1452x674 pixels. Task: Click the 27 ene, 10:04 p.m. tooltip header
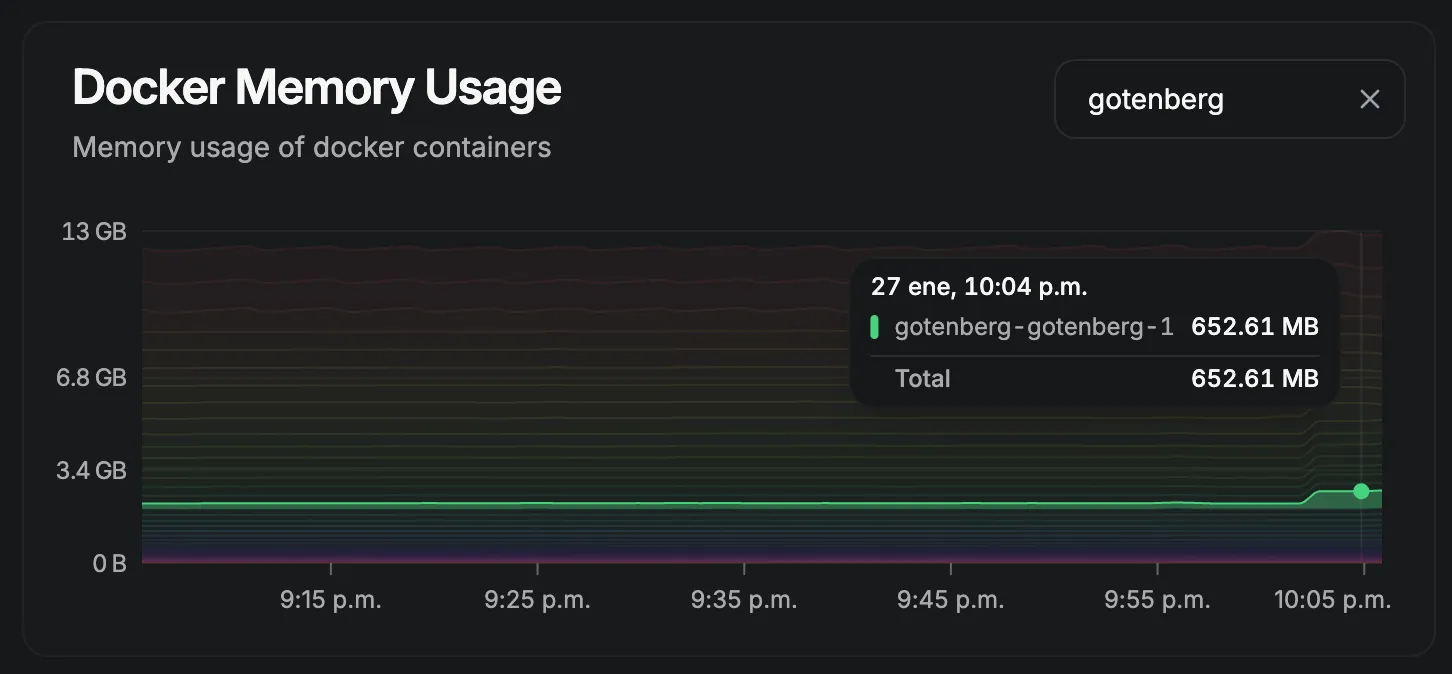pos(979,287)
